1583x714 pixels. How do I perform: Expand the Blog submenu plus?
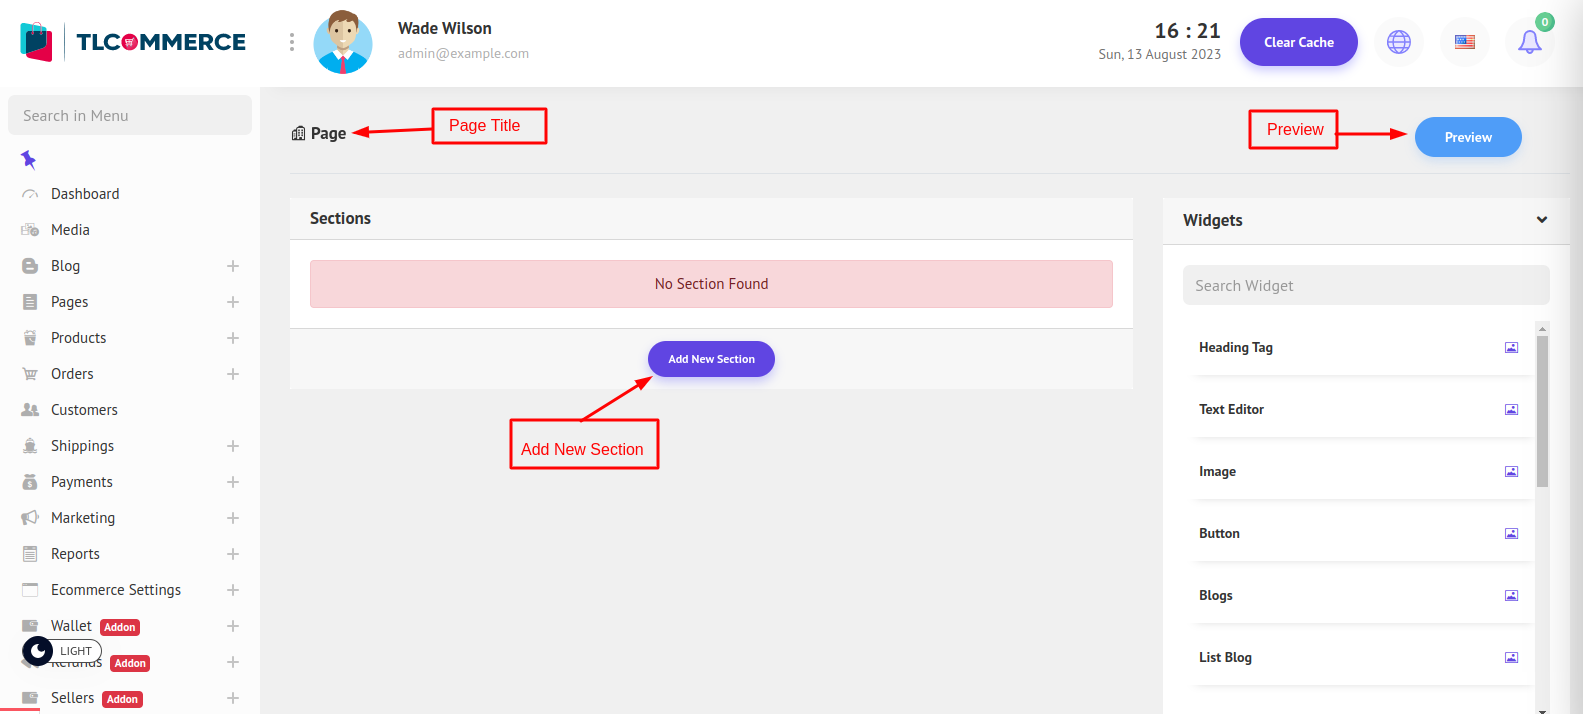(233, 266)
